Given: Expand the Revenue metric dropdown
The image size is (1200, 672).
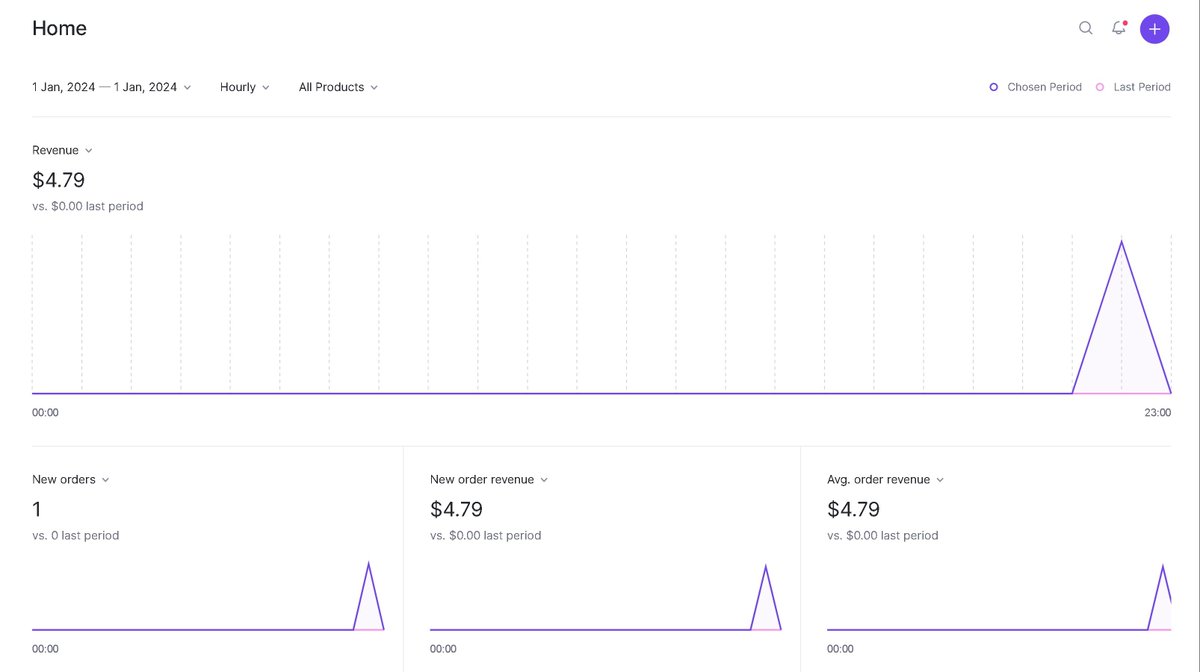Looking at the screenshot, I should pos(62,150).
